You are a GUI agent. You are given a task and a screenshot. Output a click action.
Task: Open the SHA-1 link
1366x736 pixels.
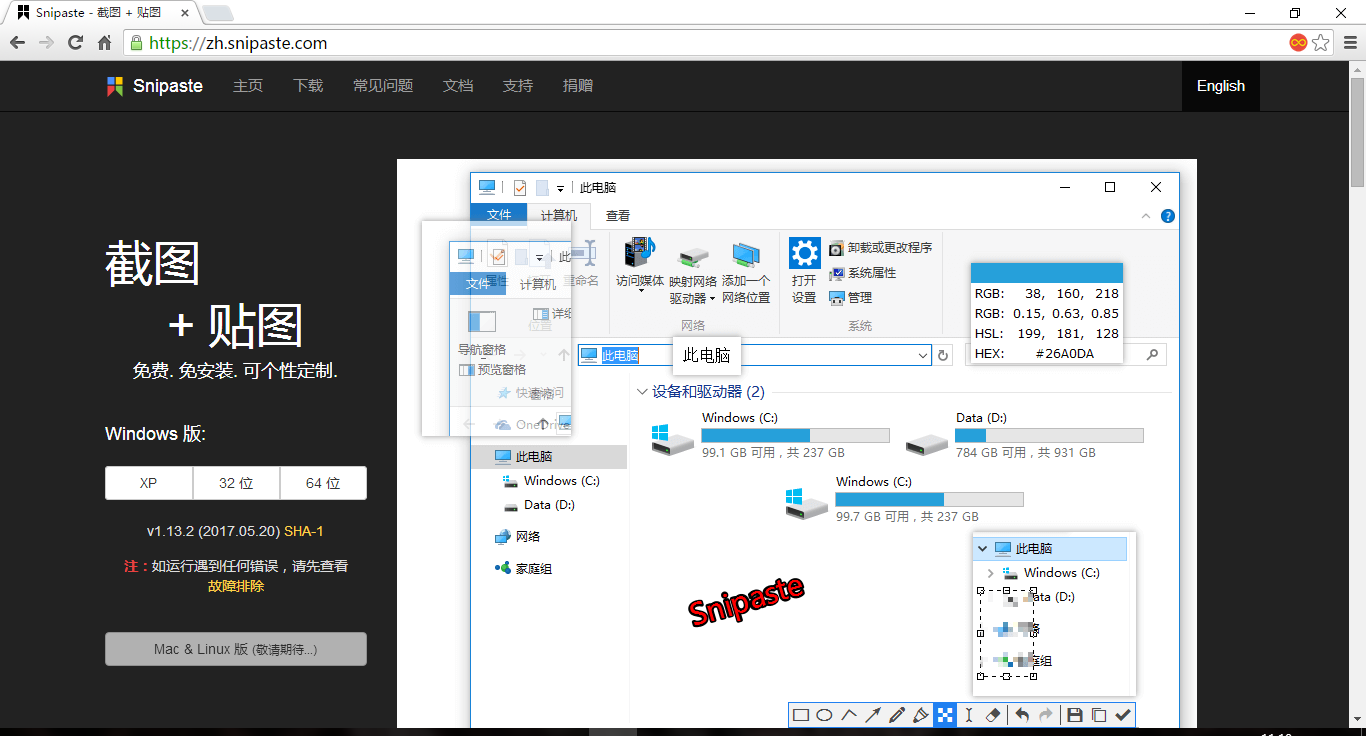[304, 531]
